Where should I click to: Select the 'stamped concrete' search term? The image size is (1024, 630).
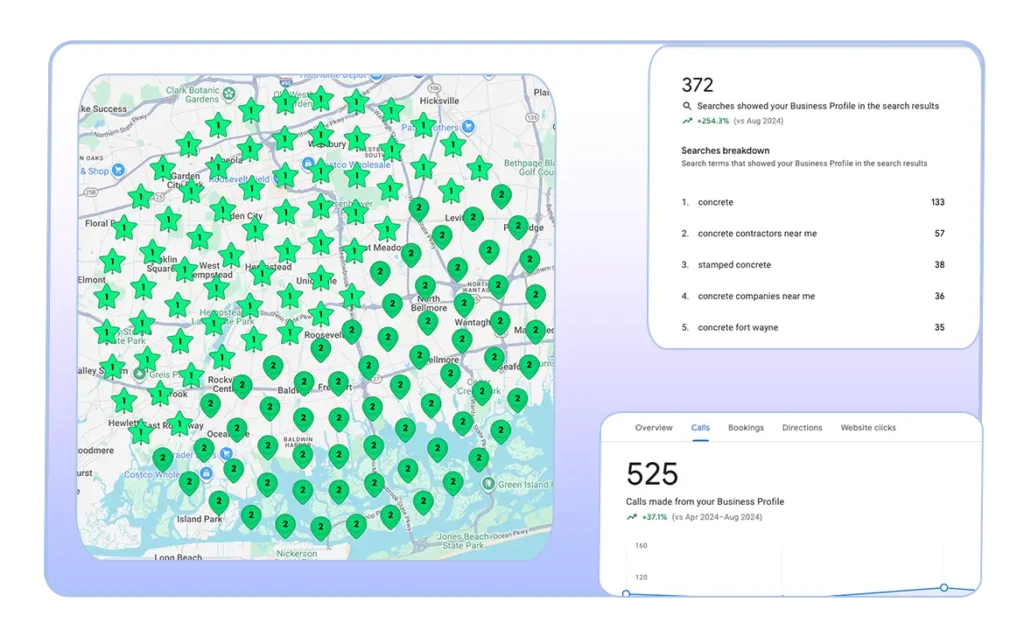734,265
